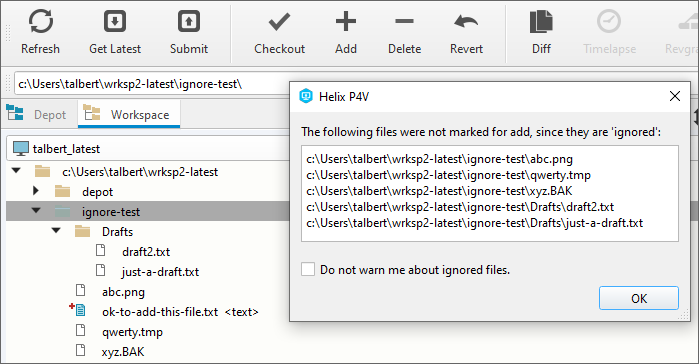
Task: Collapse the Drafts folder
Action: click(56, 230)
